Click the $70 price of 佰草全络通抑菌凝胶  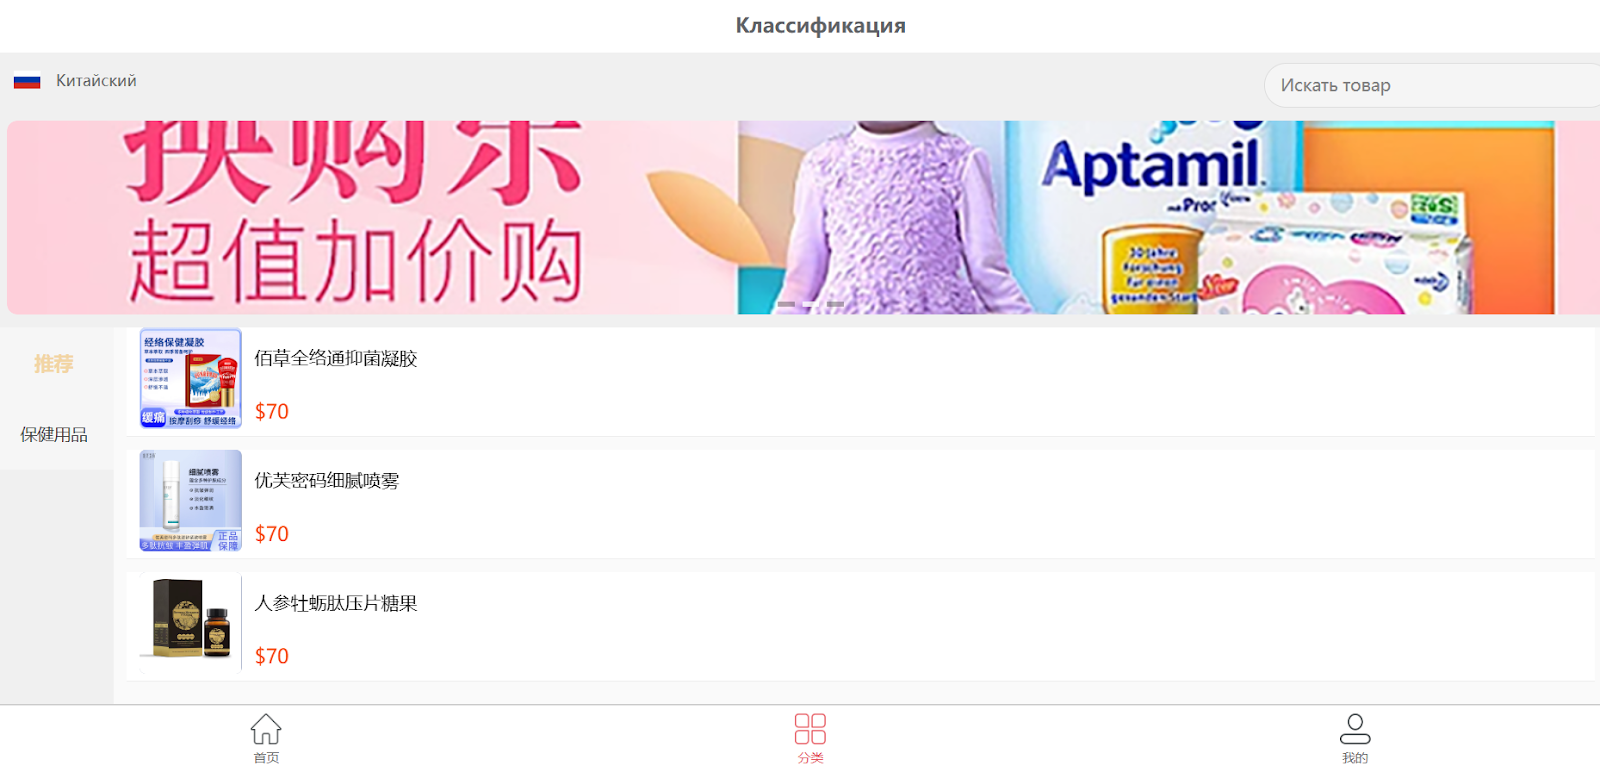(x=272, y=412)
